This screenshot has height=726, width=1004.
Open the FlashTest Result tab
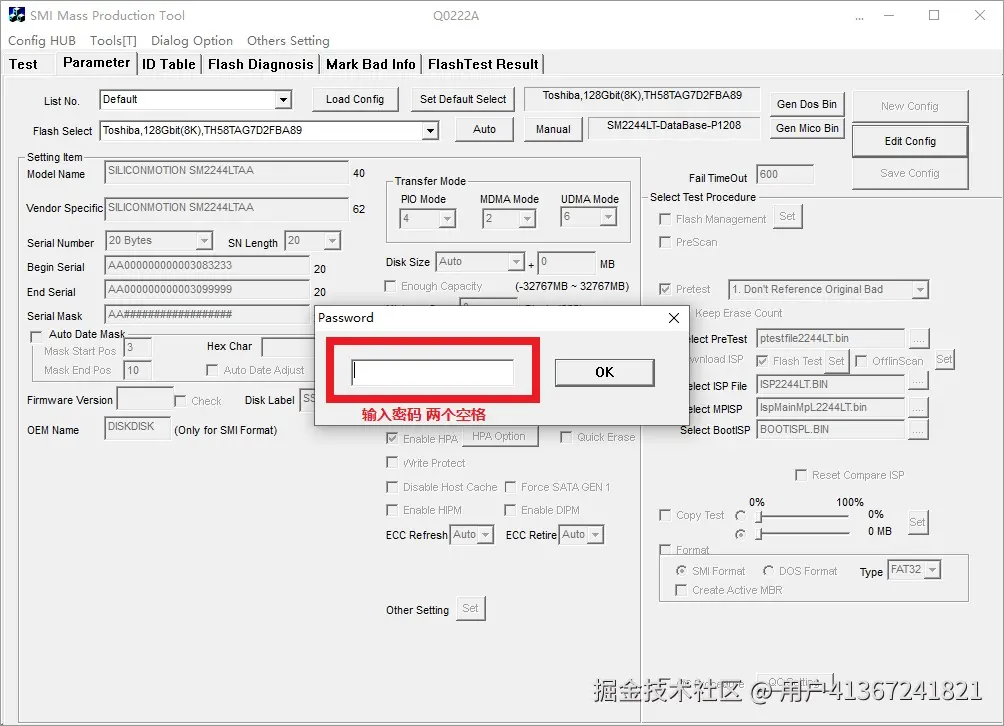point(483,64)
